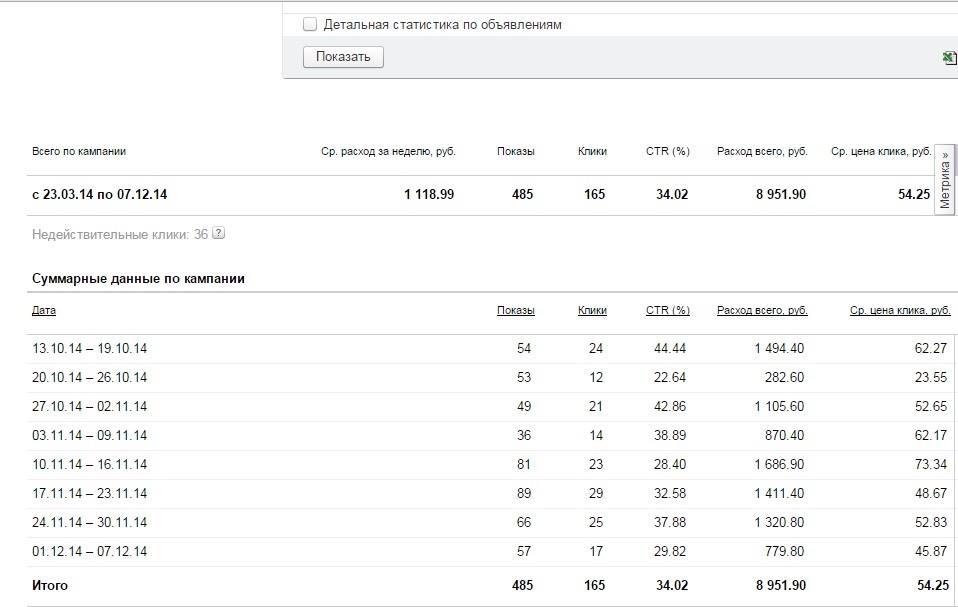Click clicks value 29
The image size is (958, 607).
tap(596, 493)
